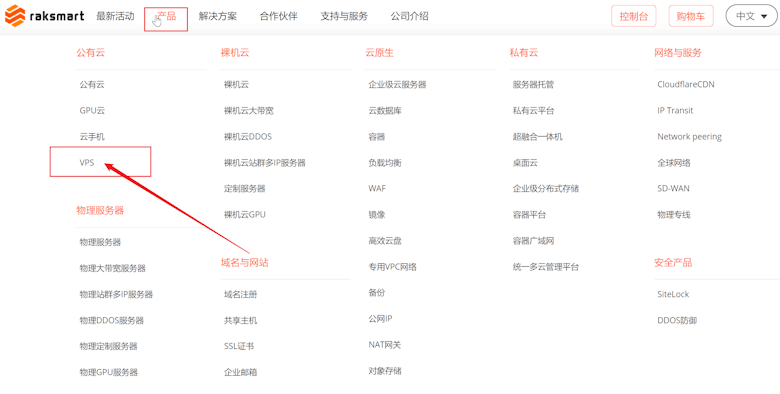Open SiteLock link
Viewport: 780px width, 394px height.
(x=673, y=294)
